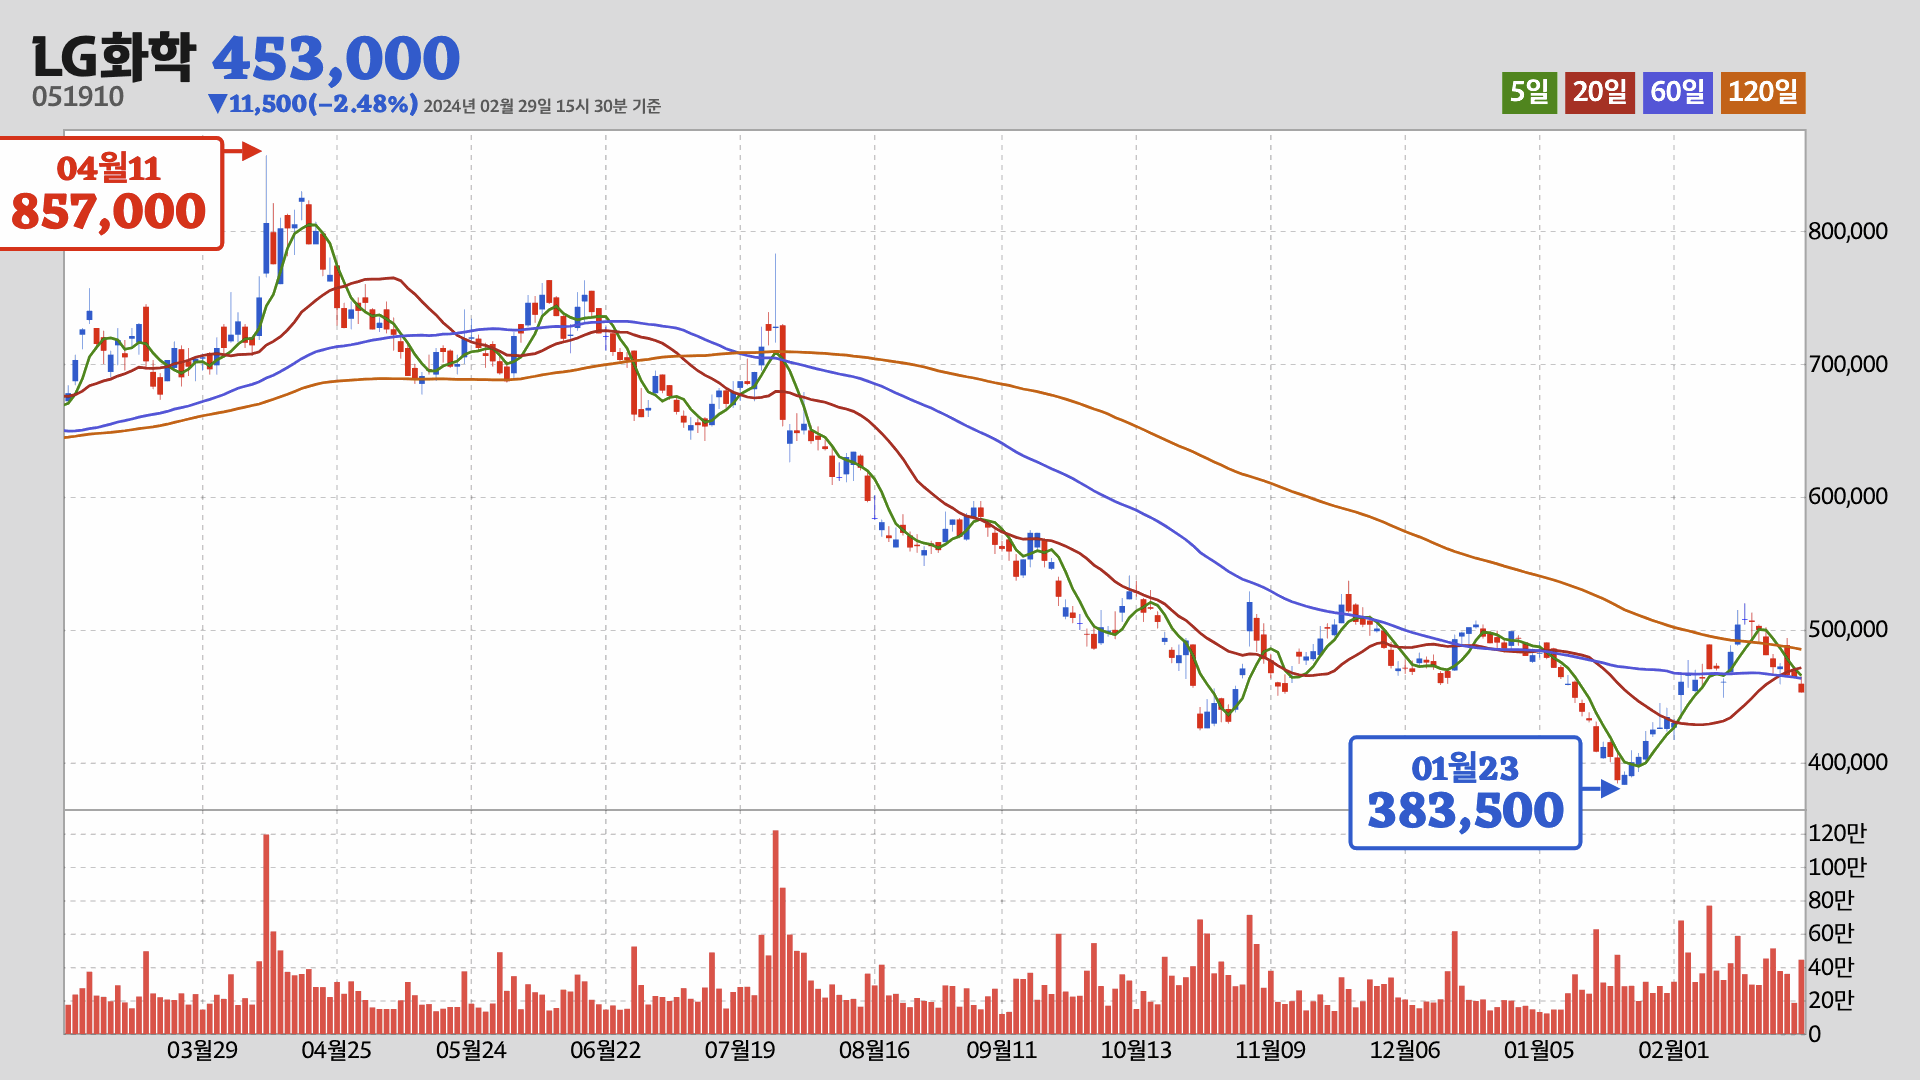Click the 12월06 date axis label
1920x1080 pixels.
pos(1405,1051)
